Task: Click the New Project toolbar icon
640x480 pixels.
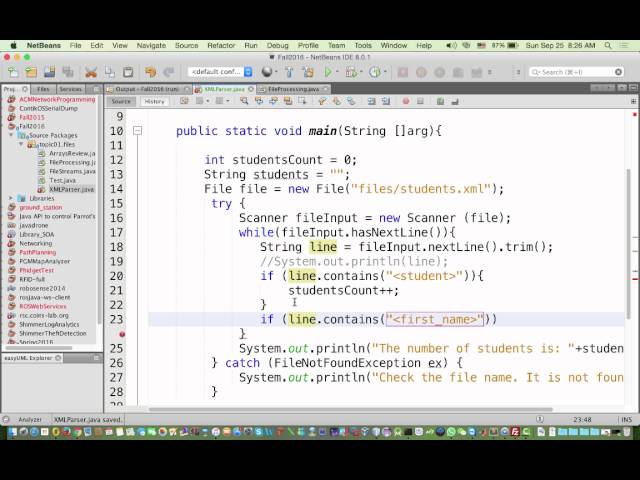Action: (31, 72)
